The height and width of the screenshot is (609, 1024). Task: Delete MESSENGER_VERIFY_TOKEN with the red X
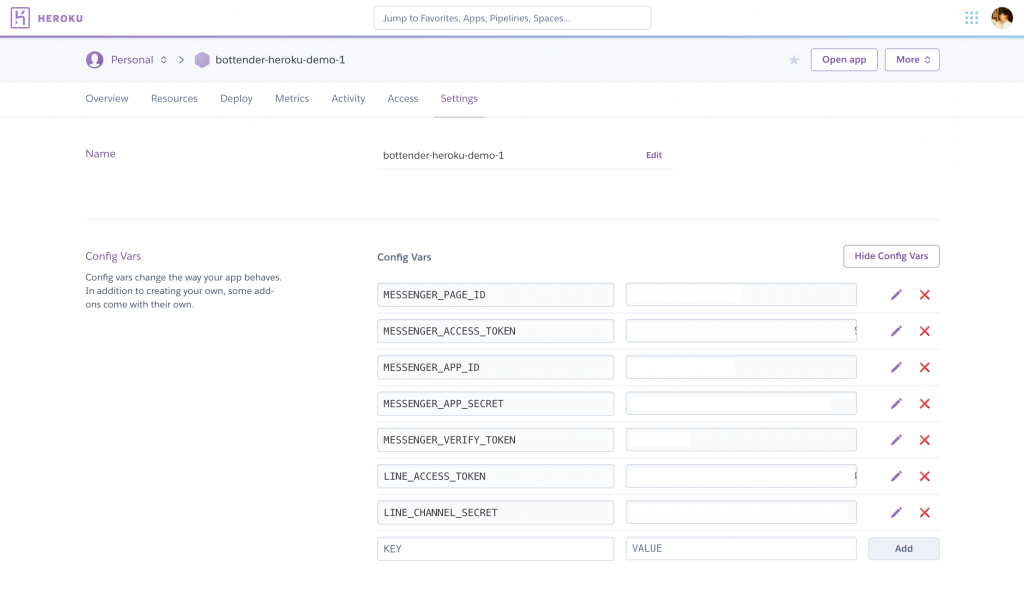pyautogui.click(x=924, y=440)
